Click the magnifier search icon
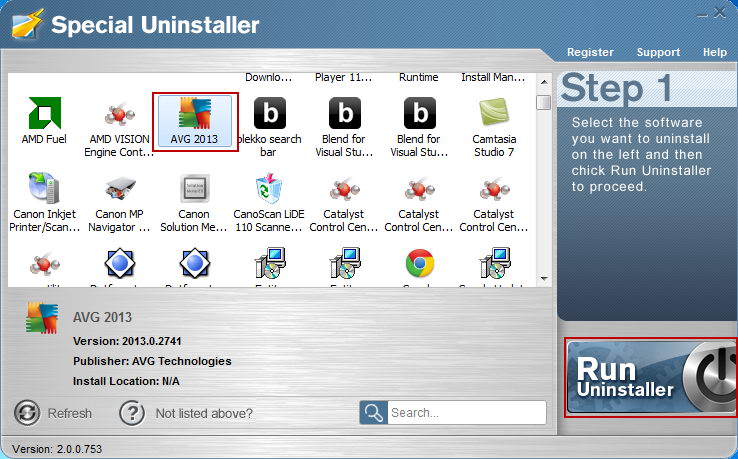Image resolution: width=738 pixels, height=459 pixels. (x=373, y=412)
